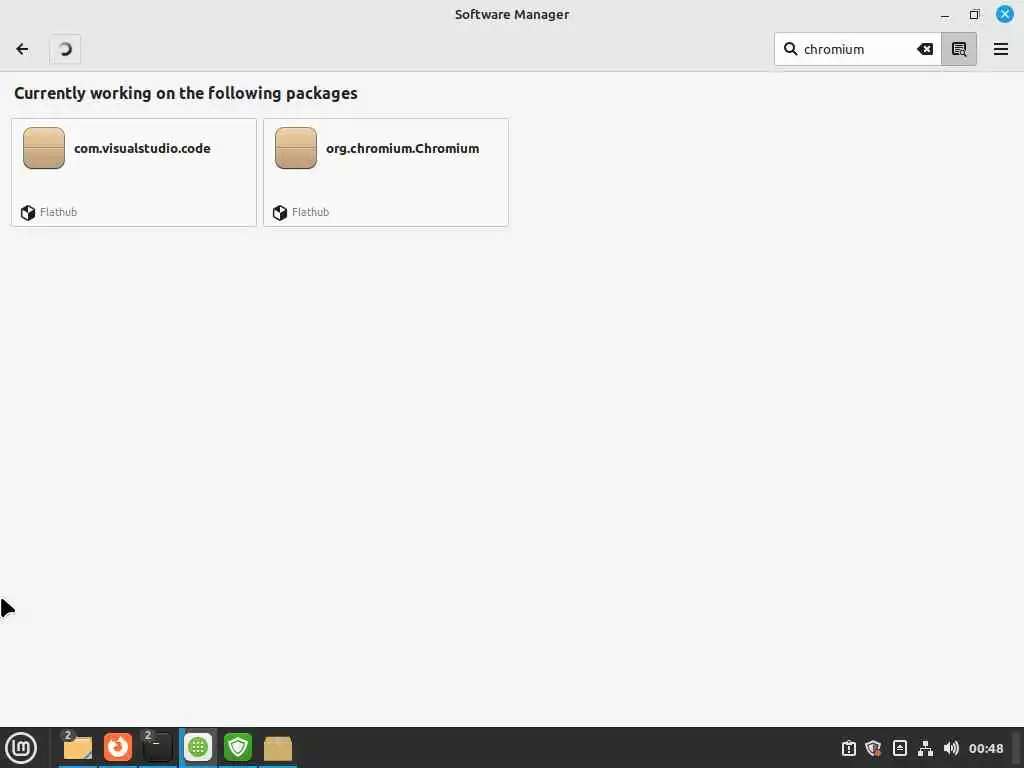This screenshot has width=1024, height=768.
Task: Click Flathub label under org.chromium.Chromium
Action: pos(310,212)
